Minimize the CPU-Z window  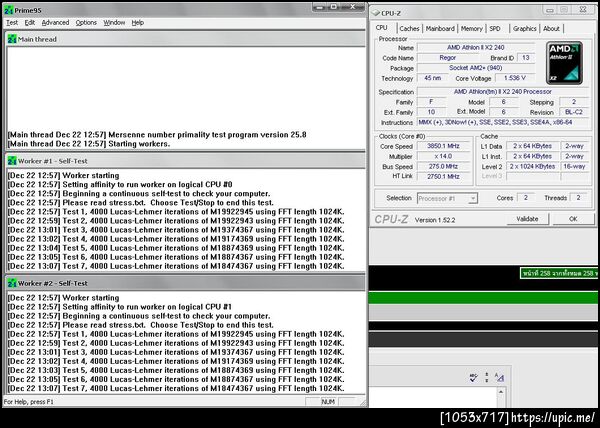point(550,10)
